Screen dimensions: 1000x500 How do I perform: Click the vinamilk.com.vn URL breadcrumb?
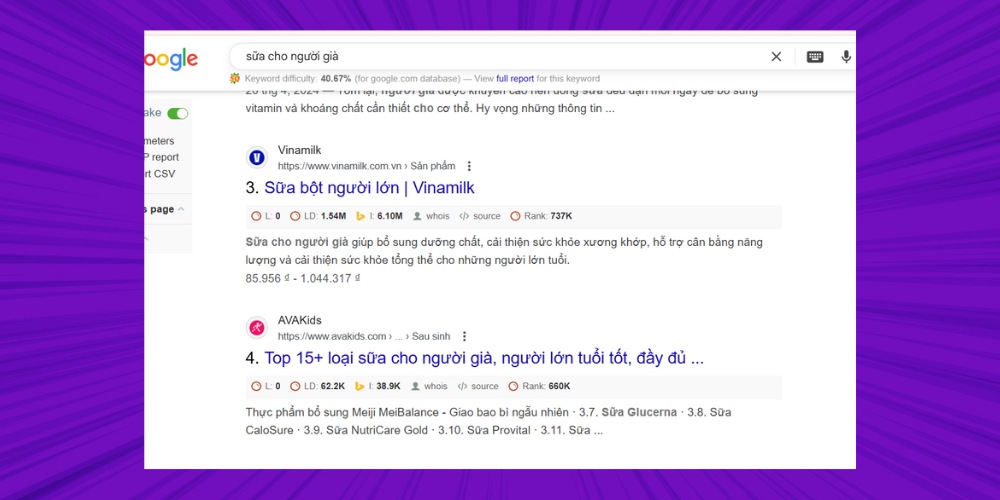(x=367, y=166)
